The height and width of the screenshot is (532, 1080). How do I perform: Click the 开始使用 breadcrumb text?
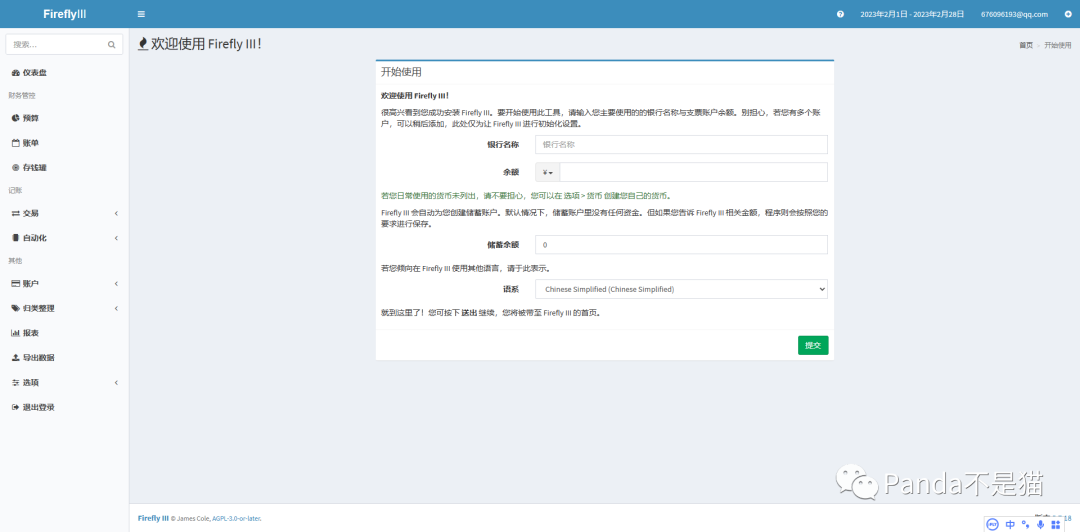1057,45
